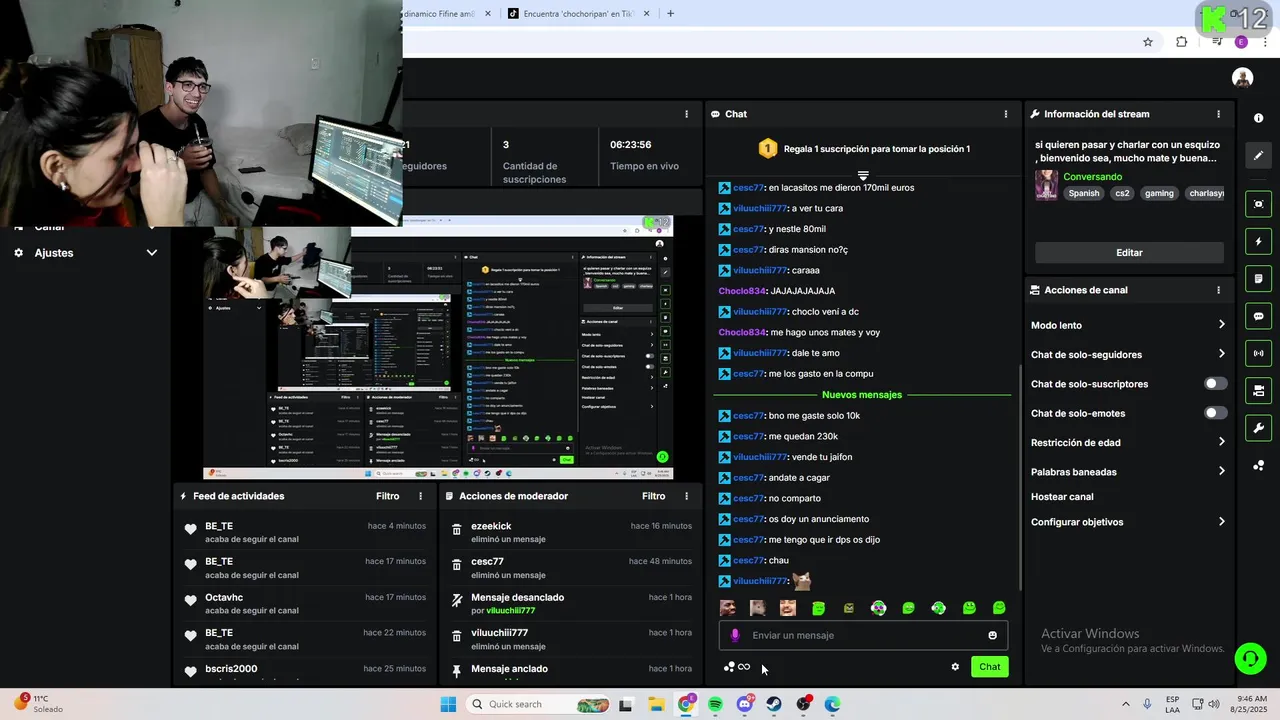
Task: Open Discord from the taskbar
Action: point(744,704)
